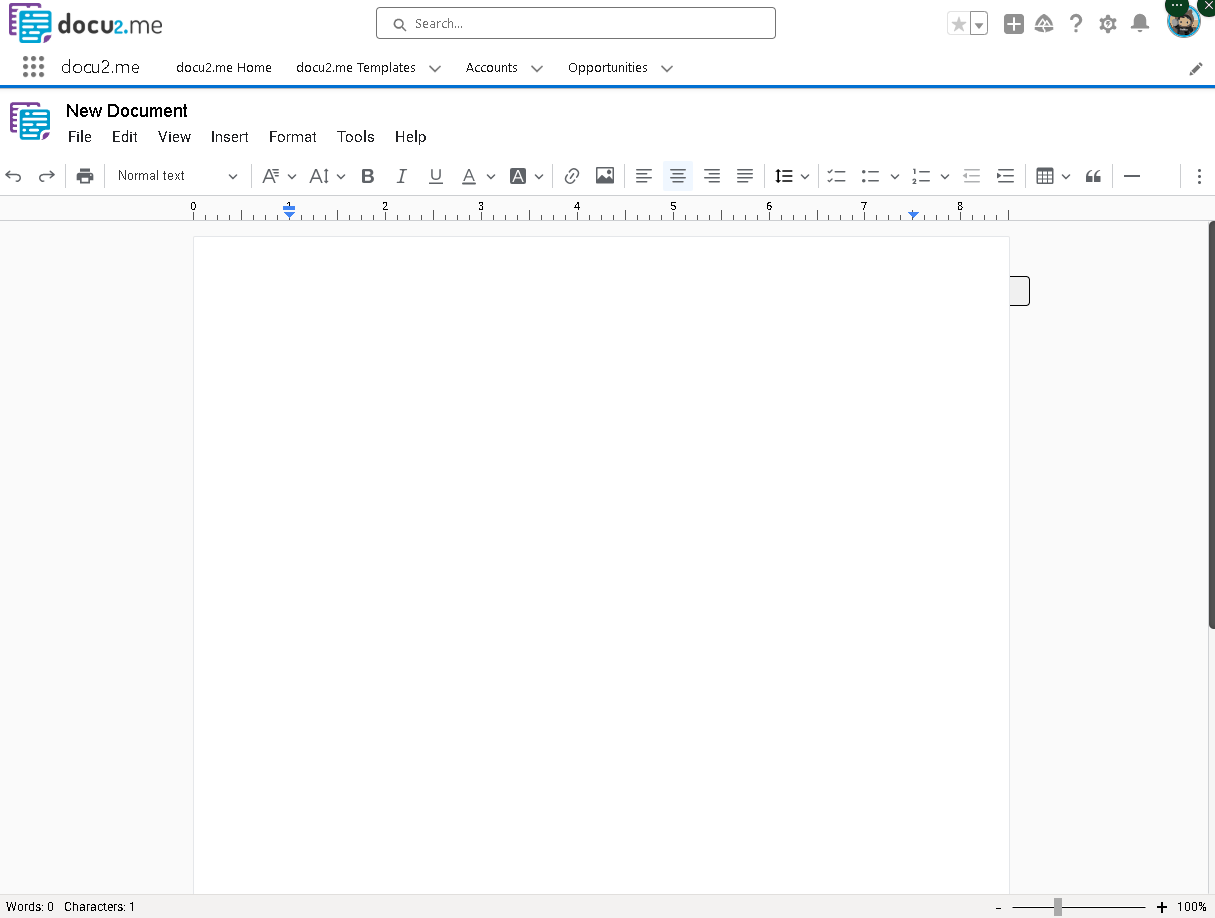Zoom in with the plus button
The height and width of the screenshot is (918, 1215).
(1161, 907)
